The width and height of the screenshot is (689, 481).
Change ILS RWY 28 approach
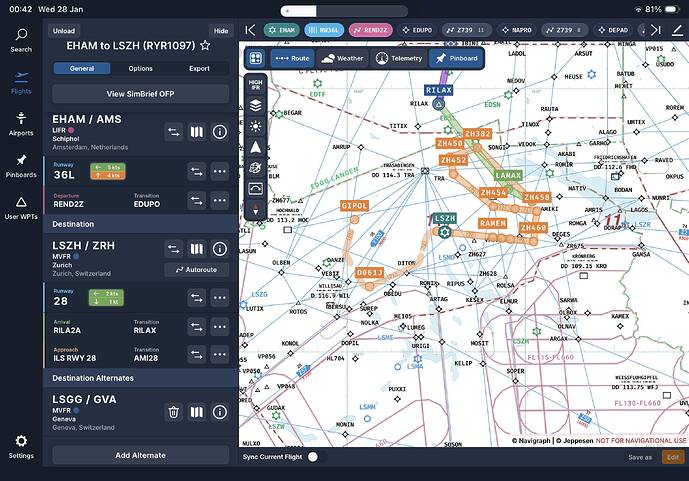[196, 354]
